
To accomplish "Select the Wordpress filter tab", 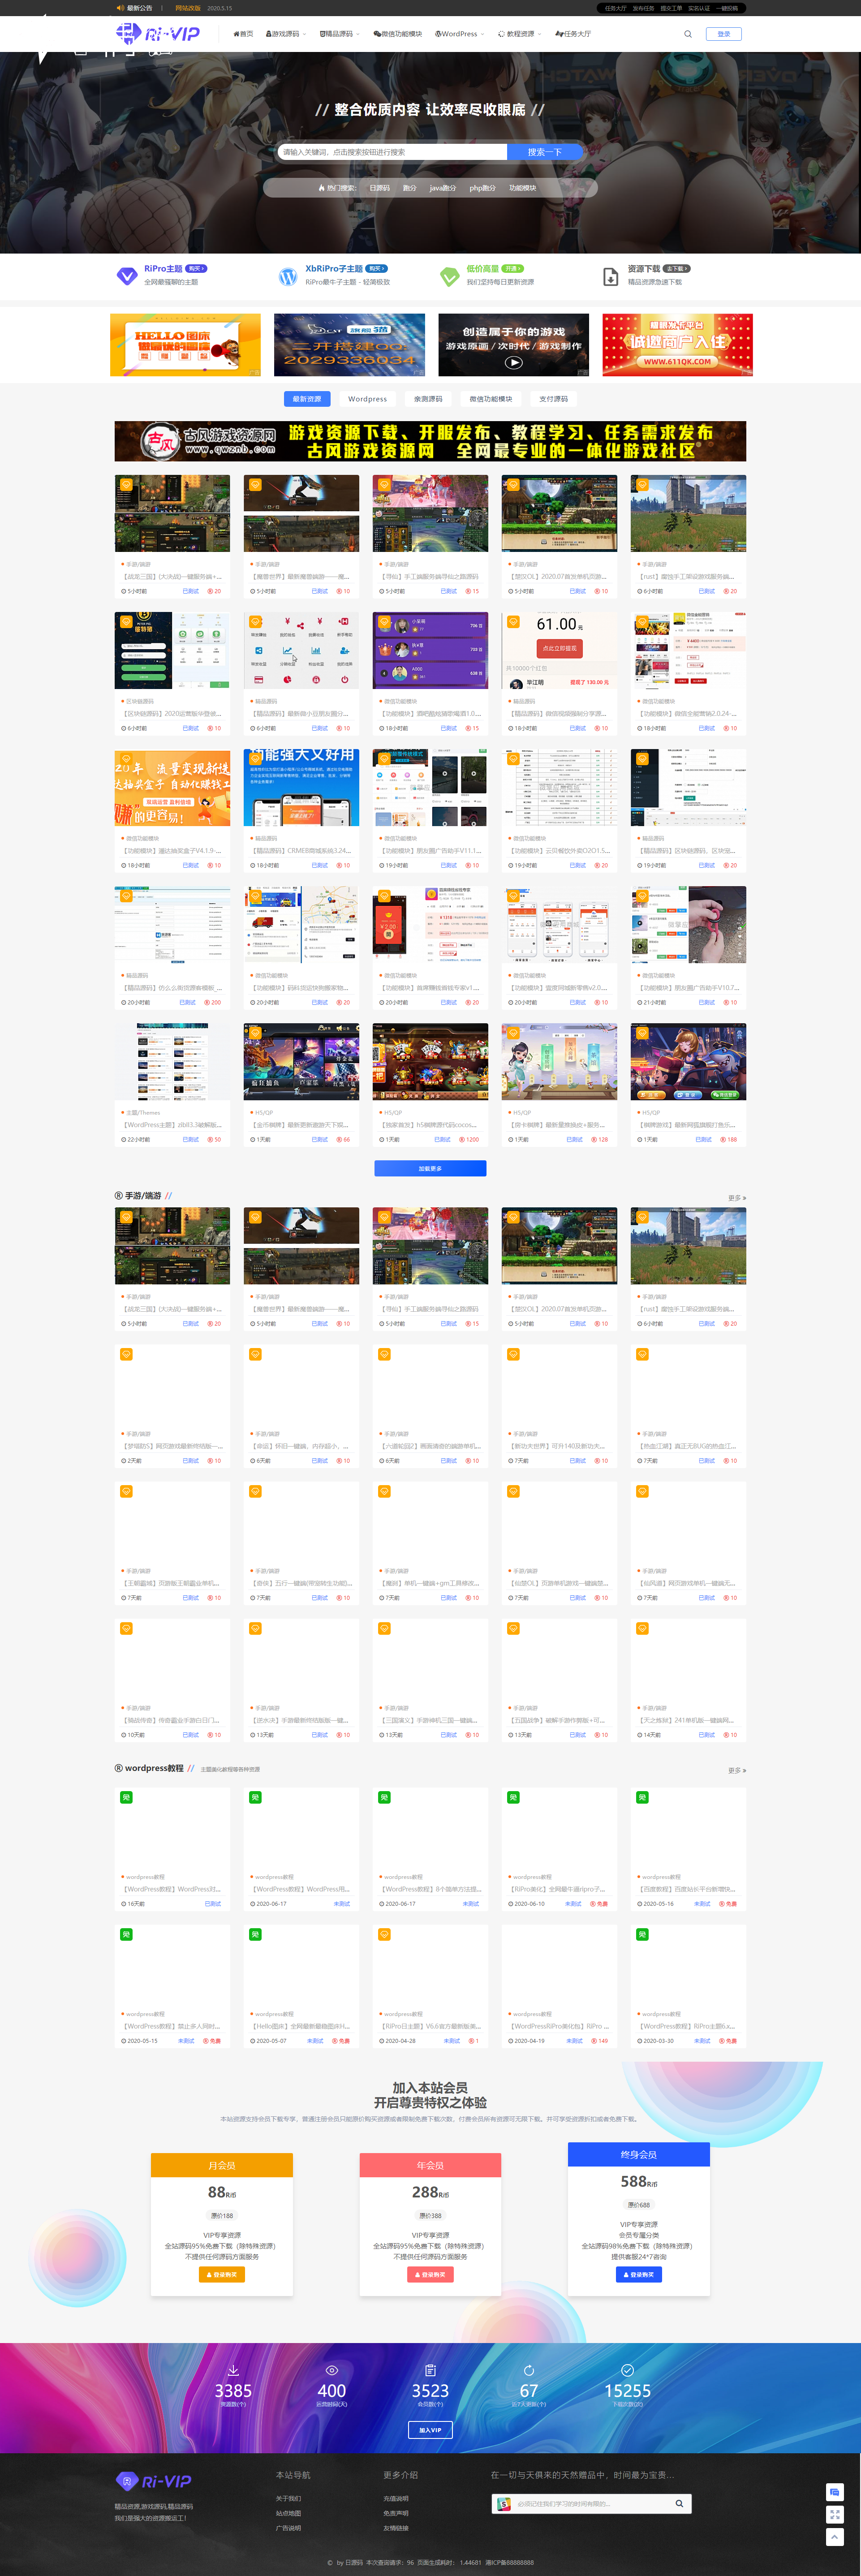I will pos(367,399).
